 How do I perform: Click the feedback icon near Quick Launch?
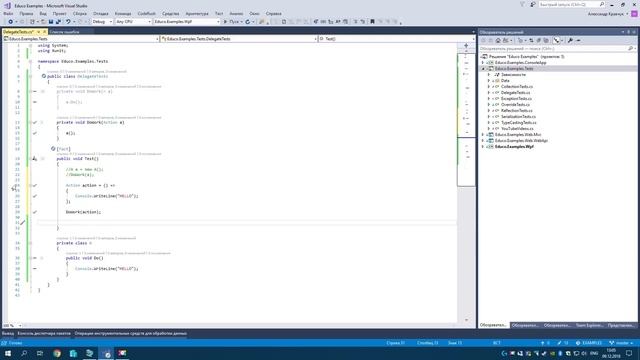coord(533,4)
